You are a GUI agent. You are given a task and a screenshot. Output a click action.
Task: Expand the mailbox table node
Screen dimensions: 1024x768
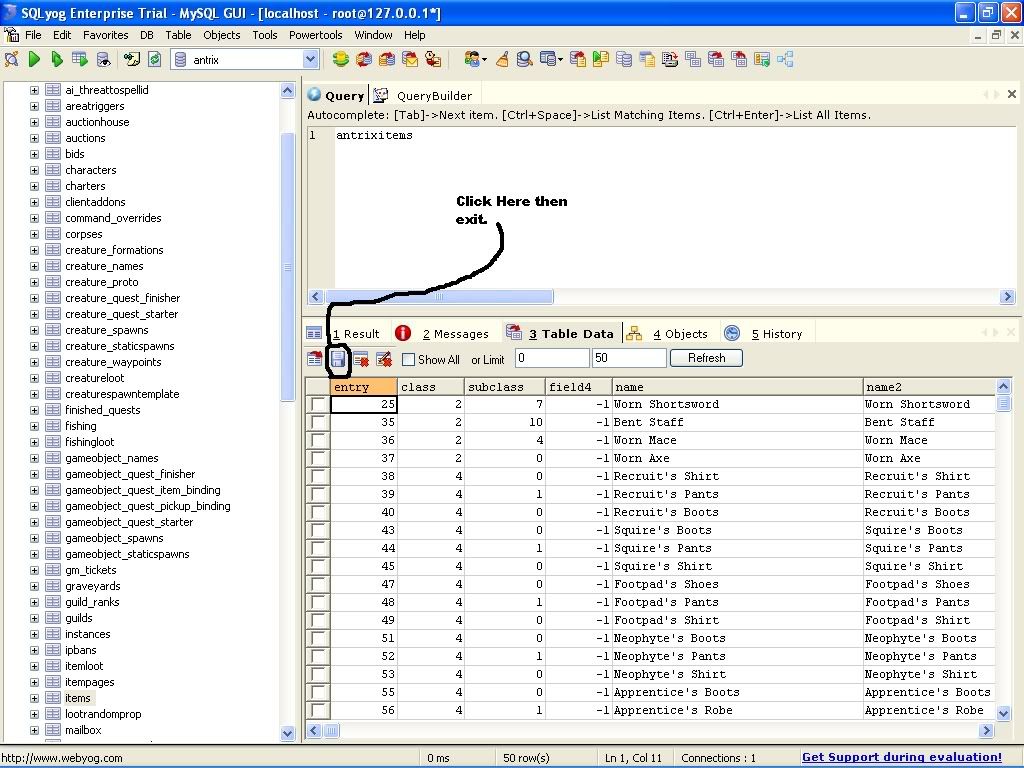pyautogui.click(x=34, y=730)
